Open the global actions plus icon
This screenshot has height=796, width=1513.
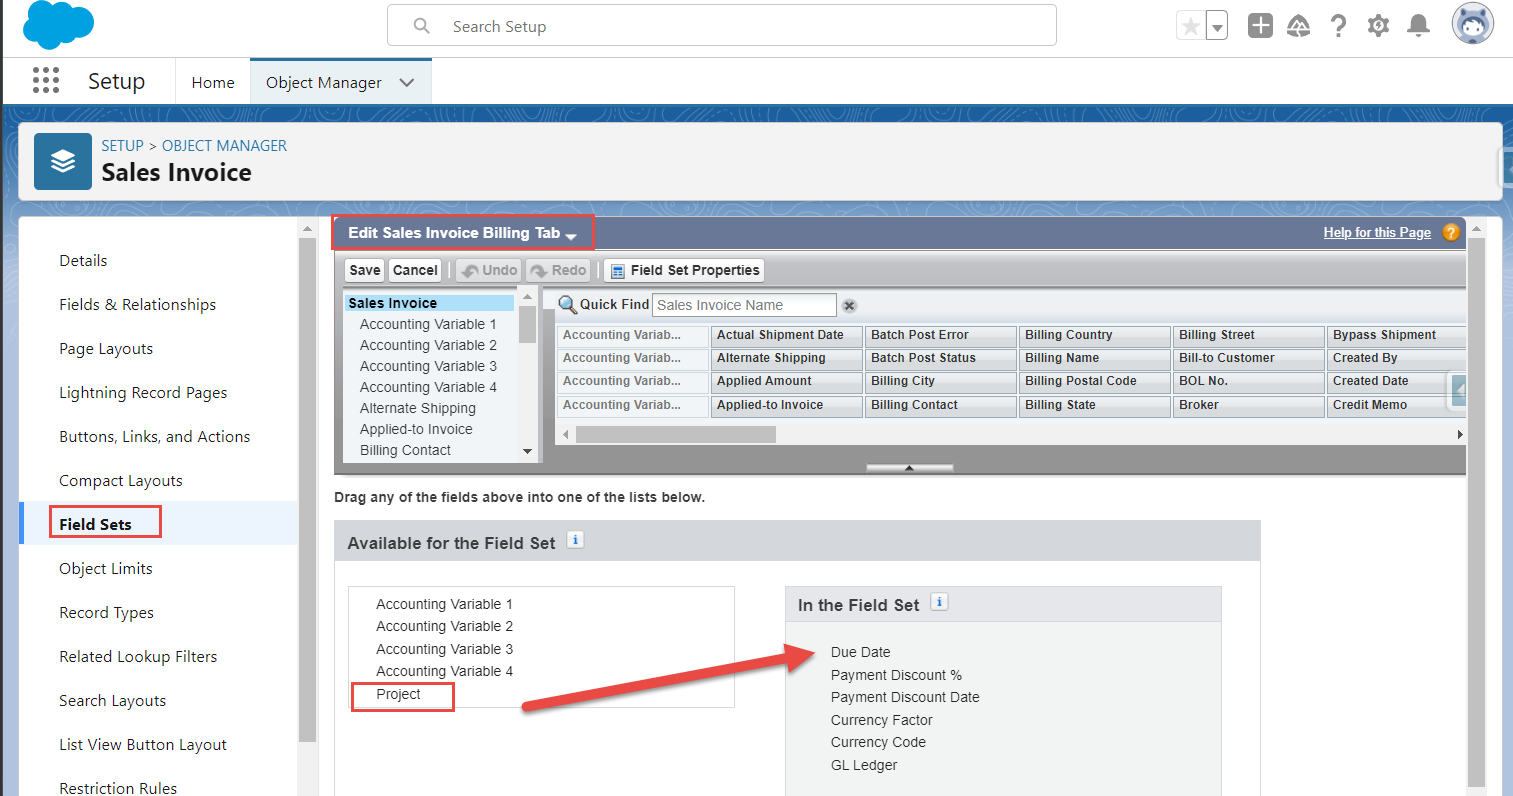click(x=1260, y=26)
